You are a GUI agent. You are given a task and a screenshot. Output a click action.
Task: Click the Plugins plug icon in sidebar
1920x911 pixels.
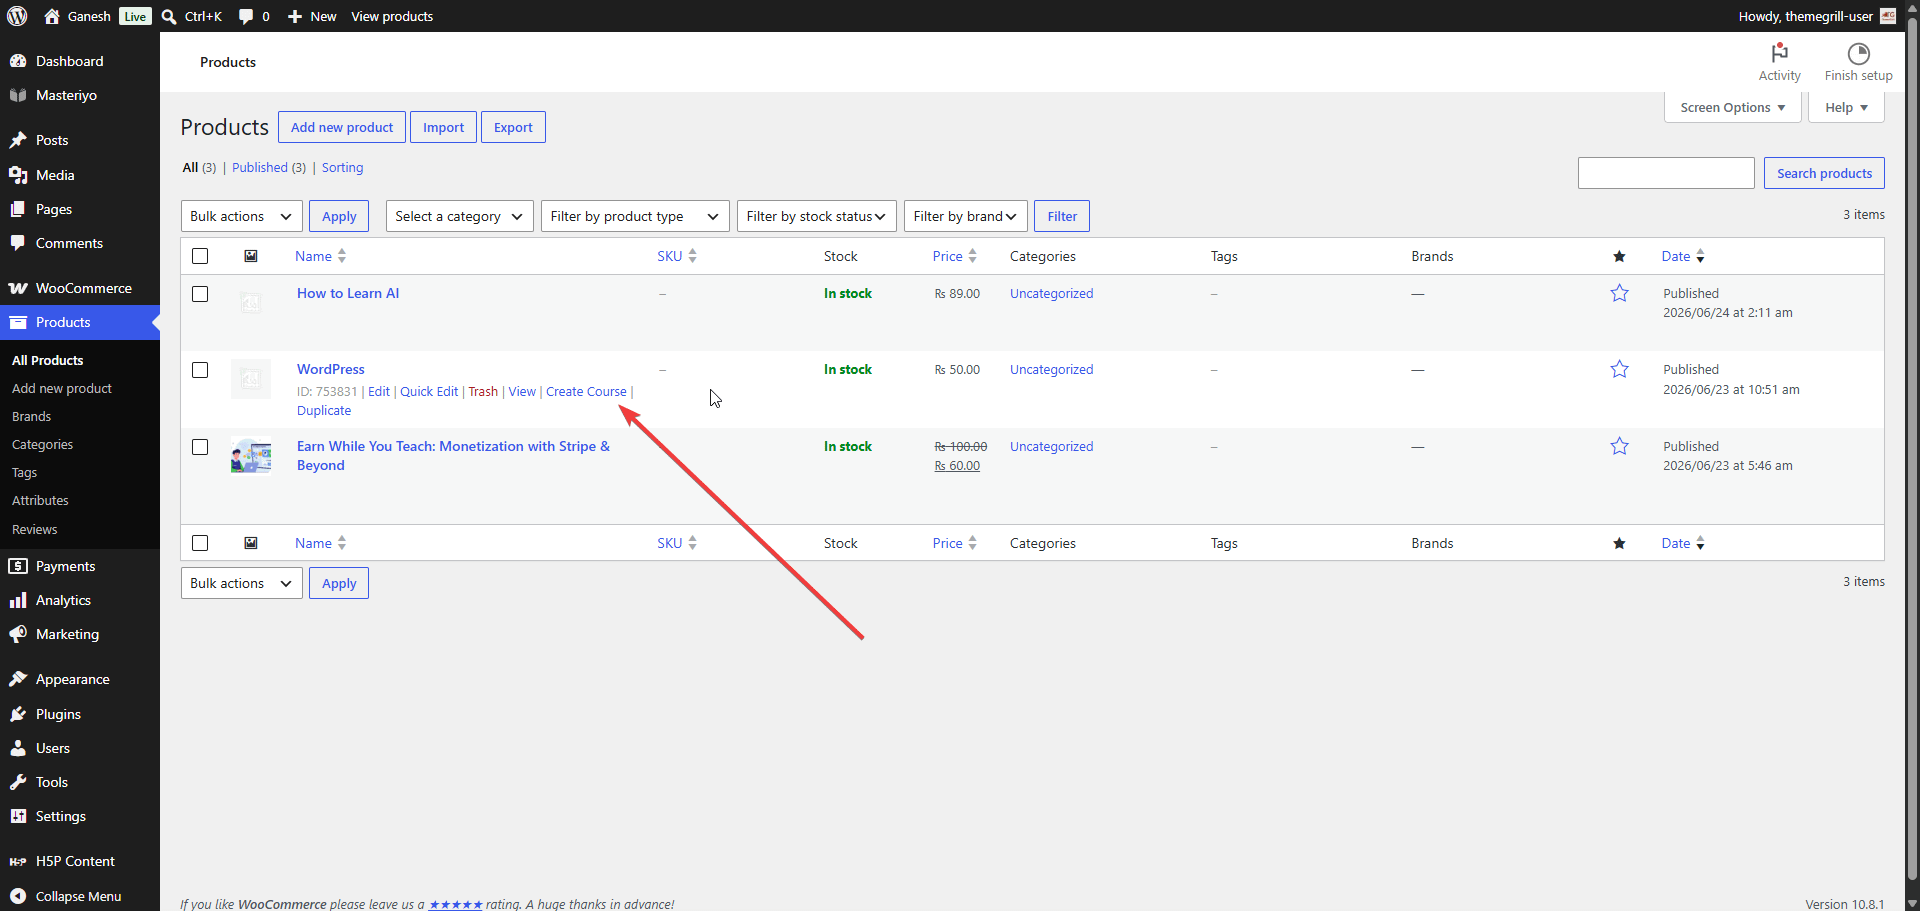[18, 714]
